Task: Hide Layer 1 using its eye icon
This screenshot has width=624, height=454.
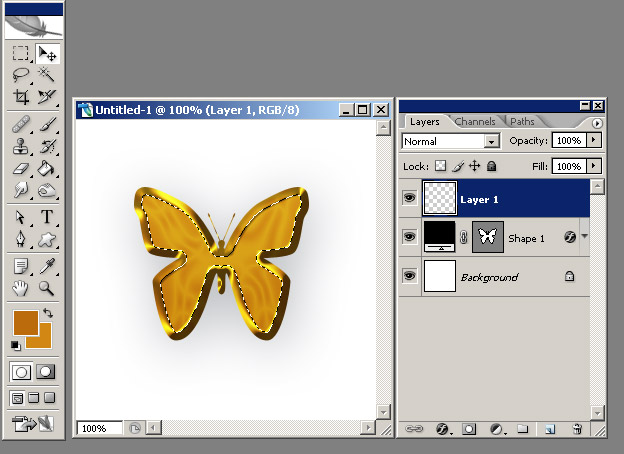Action: tap(410, 198)
